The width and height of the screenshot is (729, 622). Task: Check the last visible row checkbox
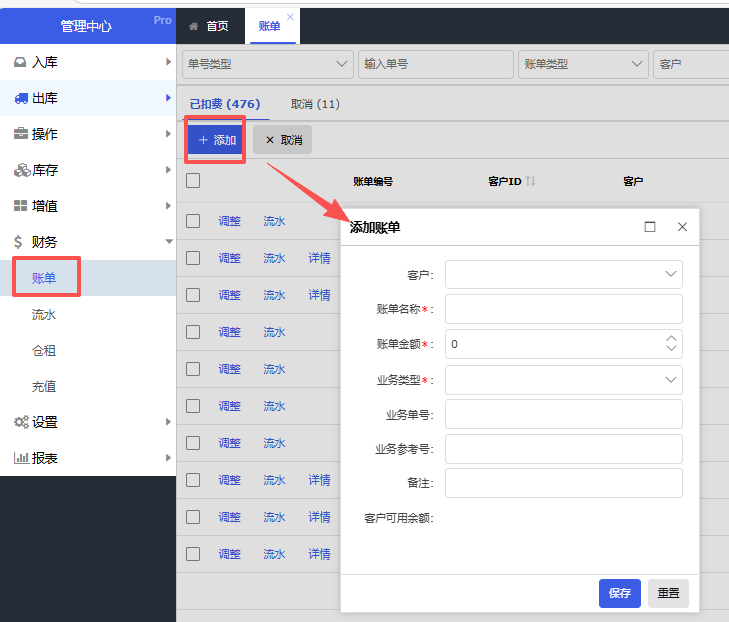pyautogui.click(x=193, y=554)
